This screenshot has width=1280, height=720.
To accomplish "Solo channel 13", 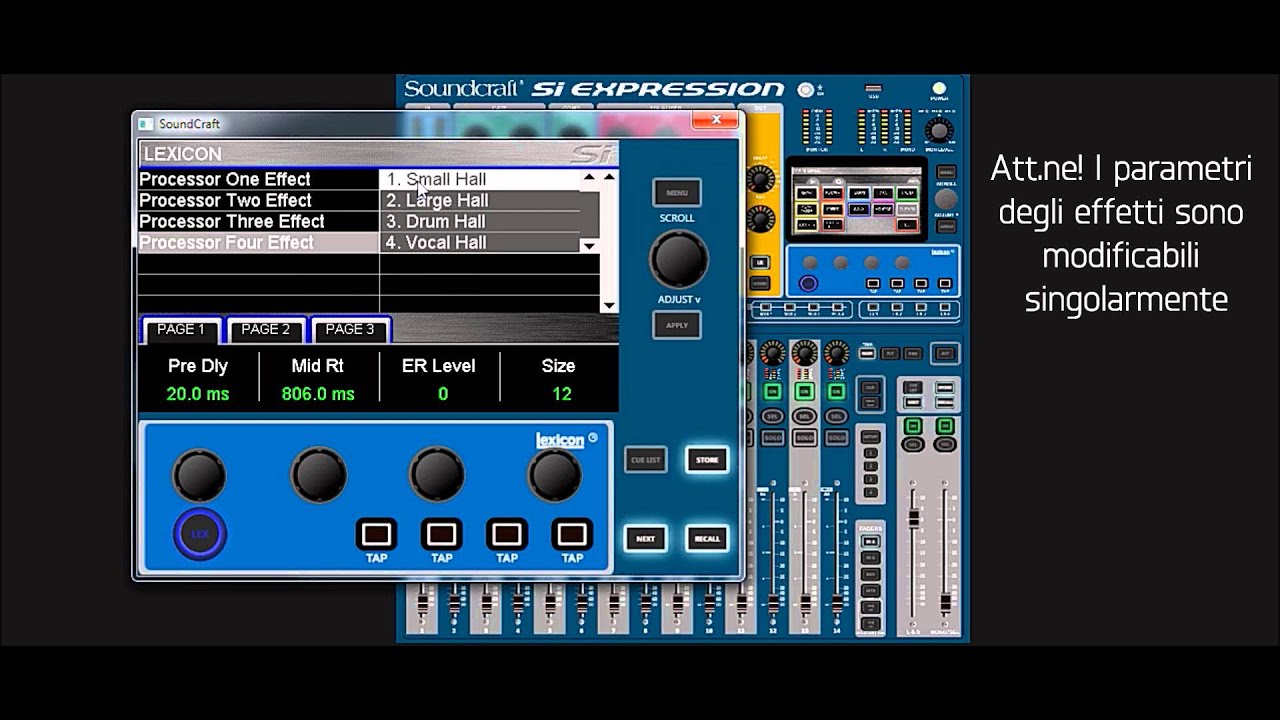I will click(x=805, y=438).
